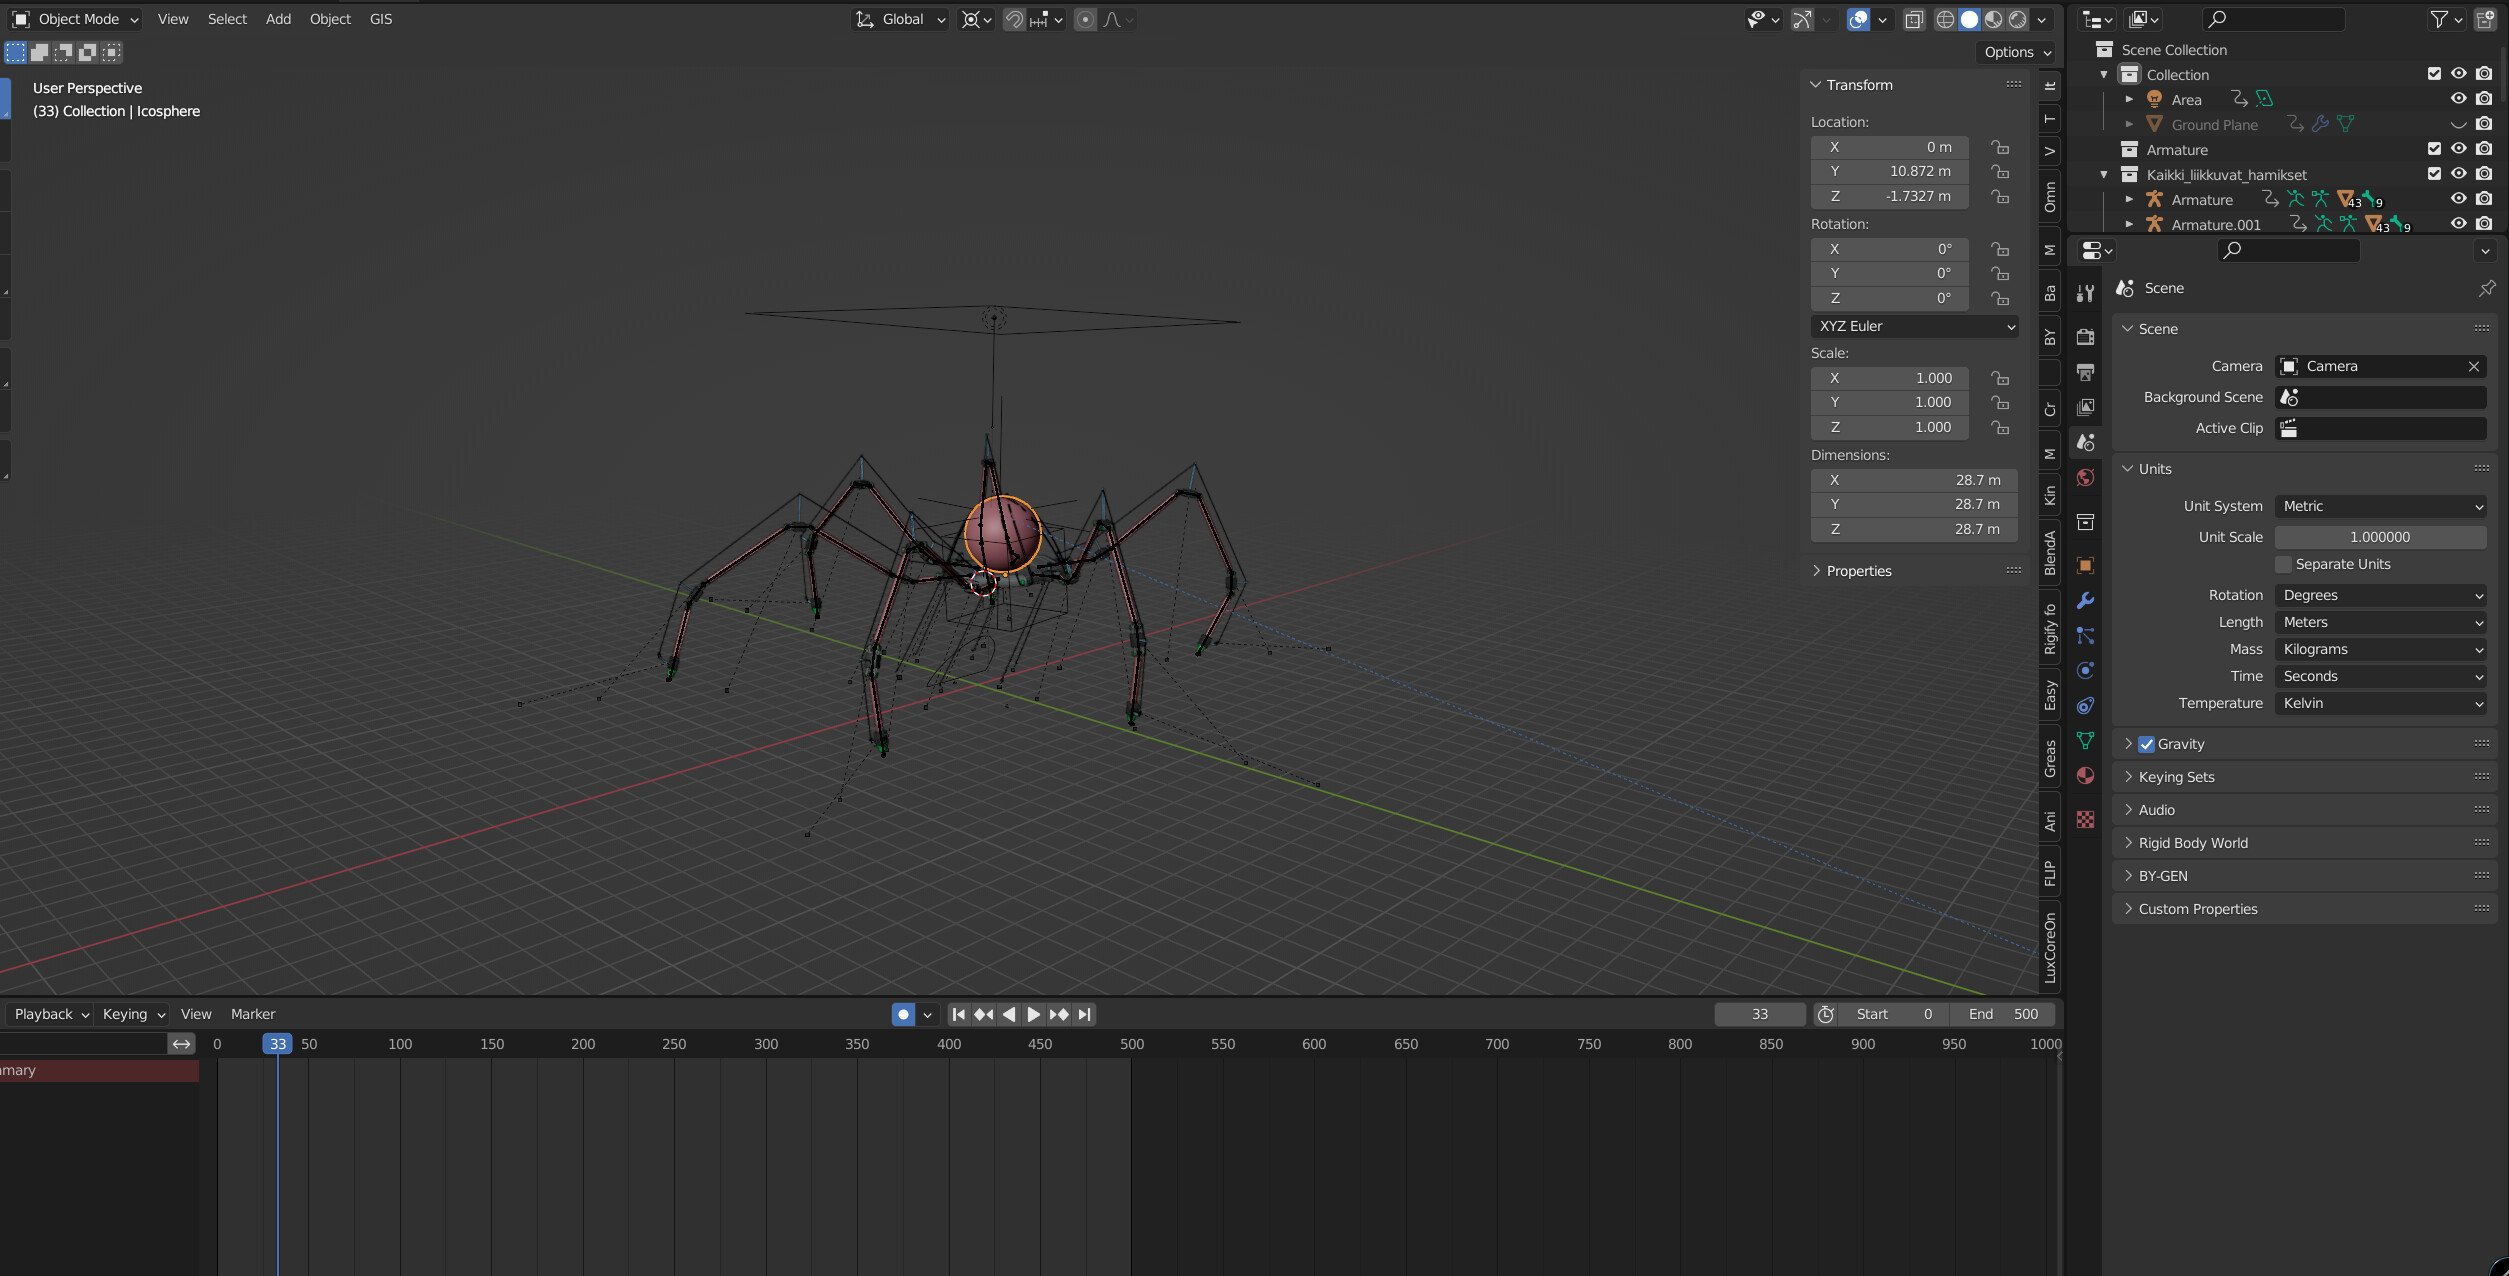Uncheck the Gravity checkbox
The width and height of the screenshot is (2509, 1276).
(x=2146, y=744)
